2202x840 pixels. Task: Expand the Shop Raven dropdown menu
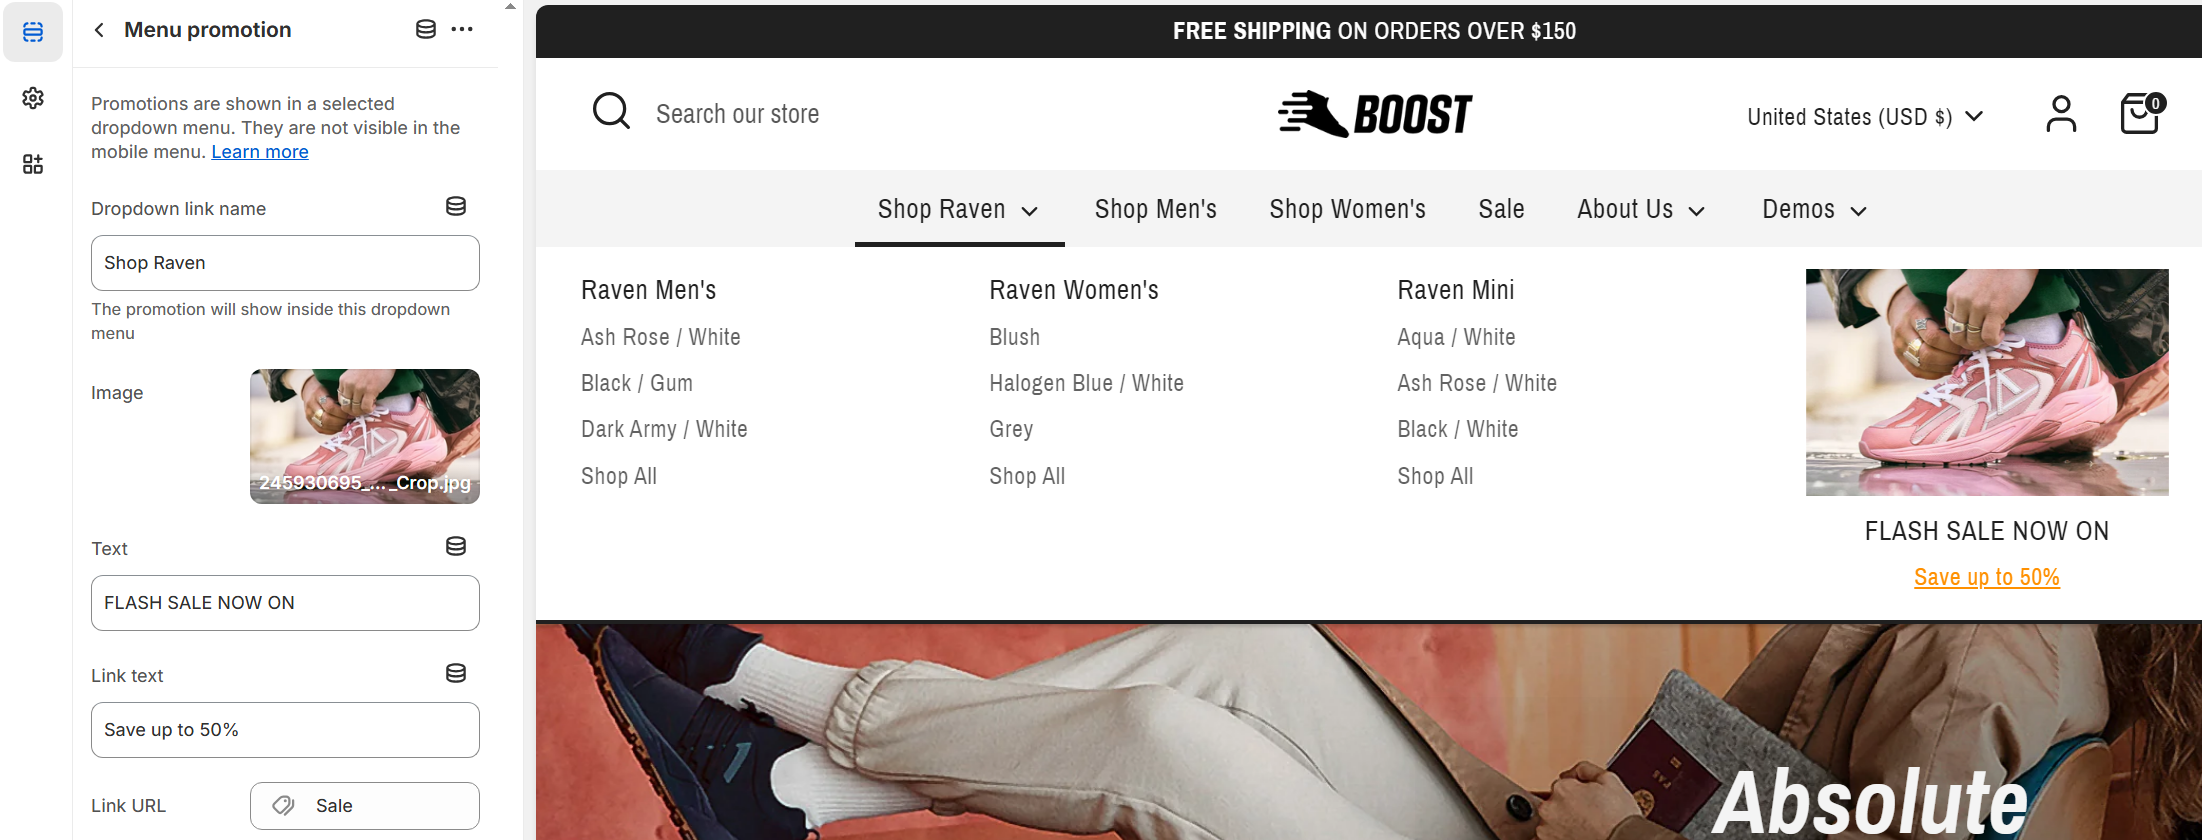[x=959, y=209]
